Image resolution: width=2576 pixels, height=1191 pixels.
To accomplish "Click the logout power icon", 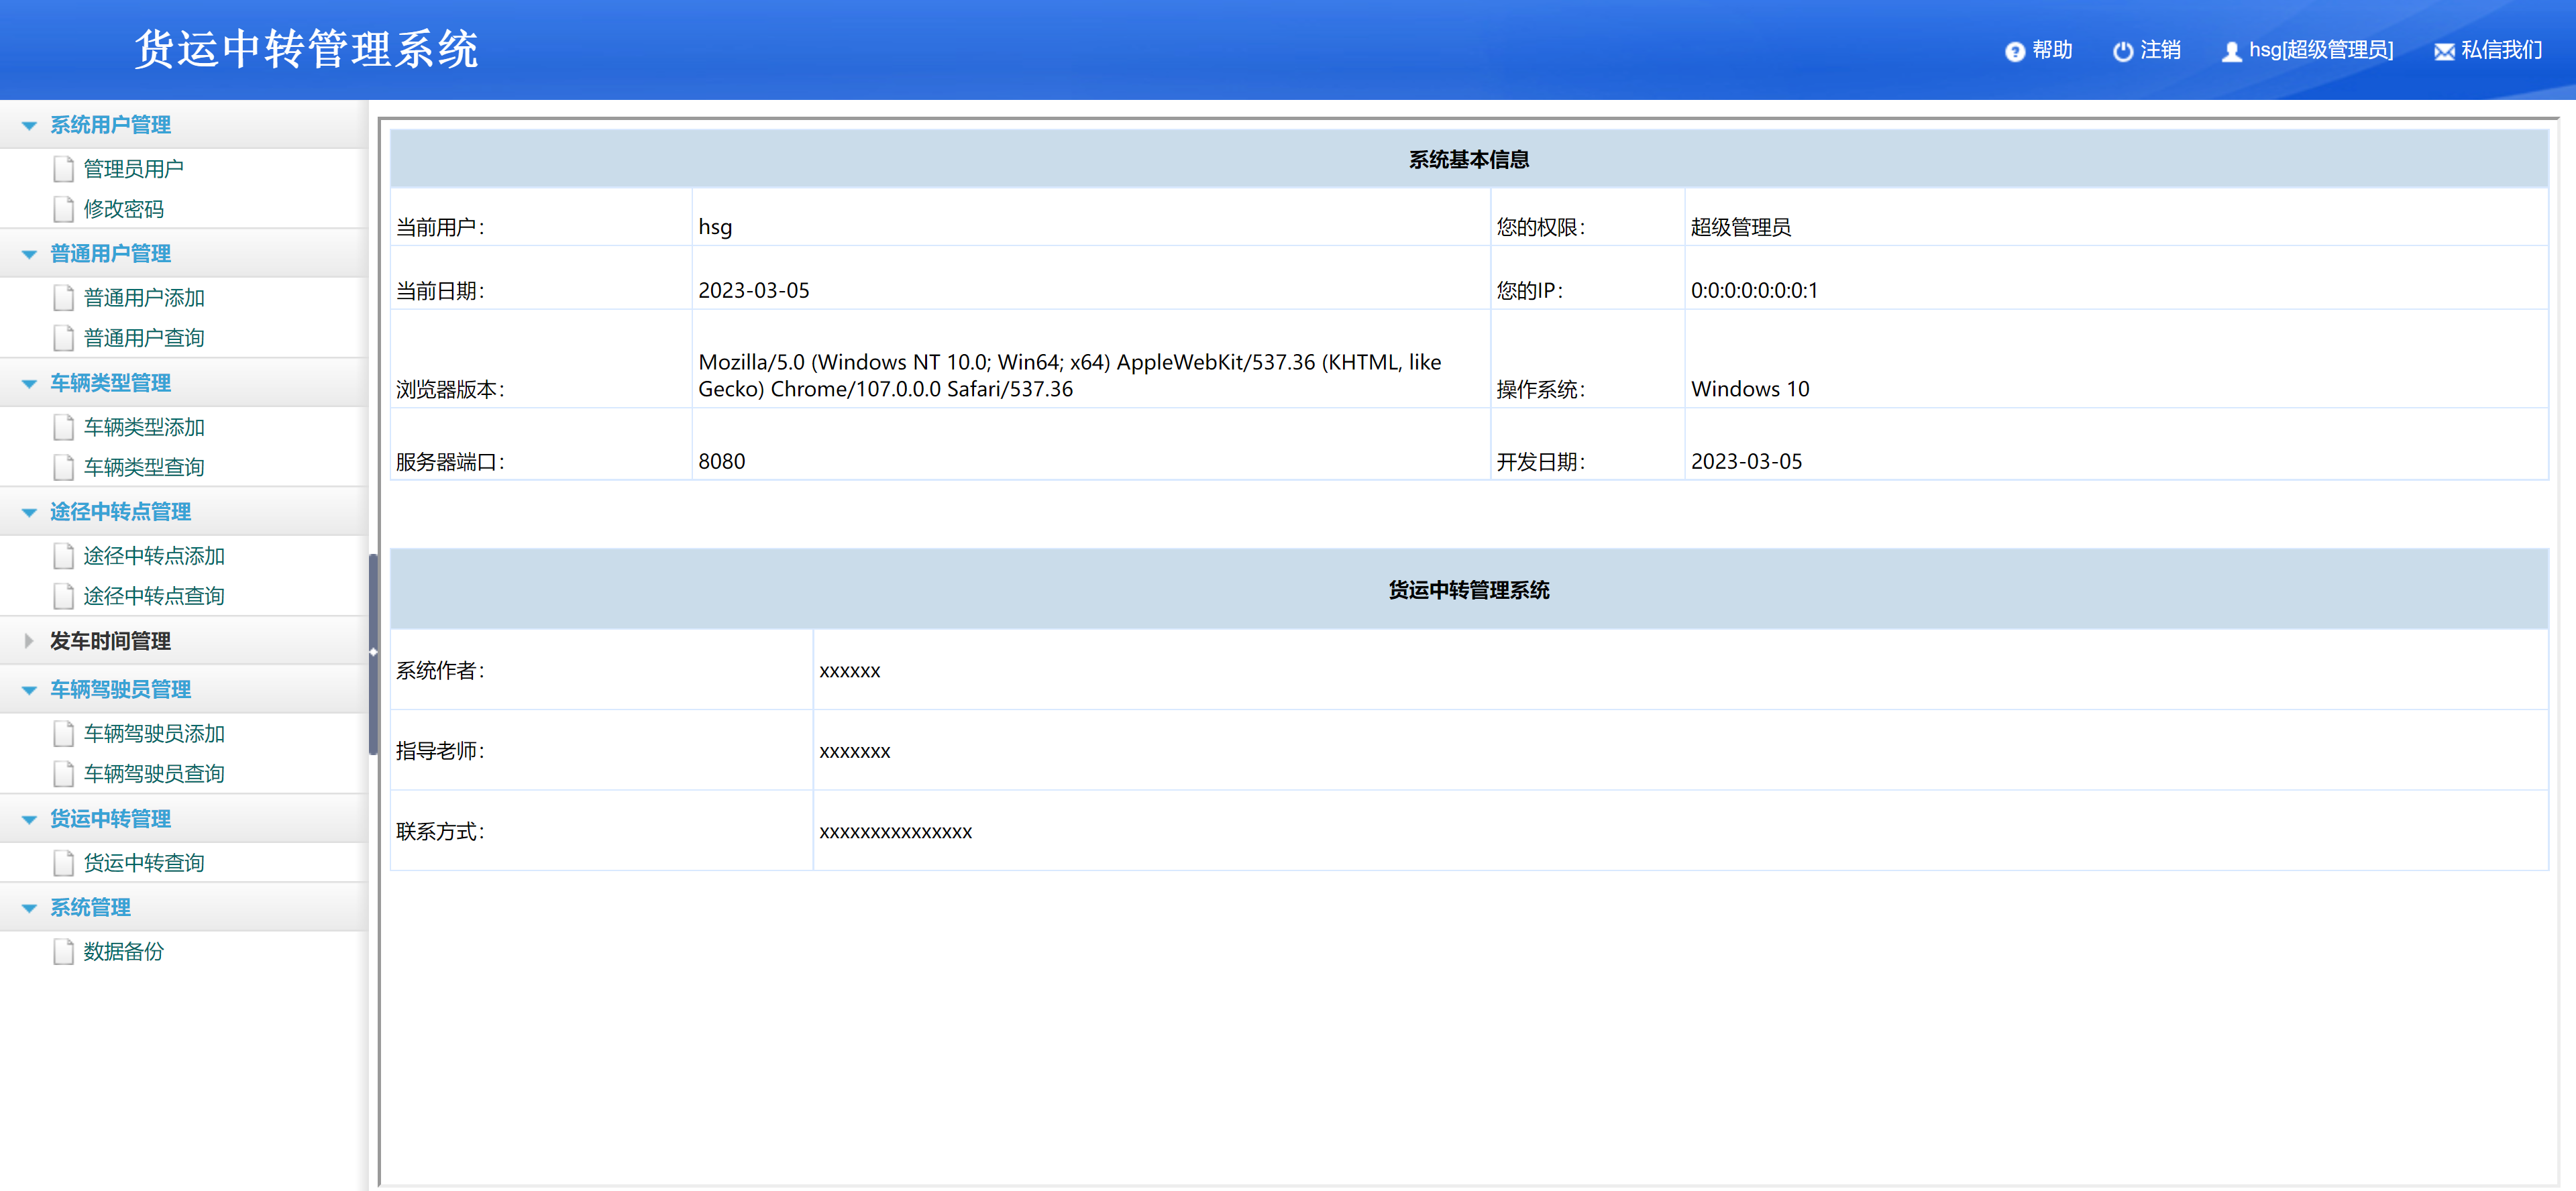I will [2122, 51].
